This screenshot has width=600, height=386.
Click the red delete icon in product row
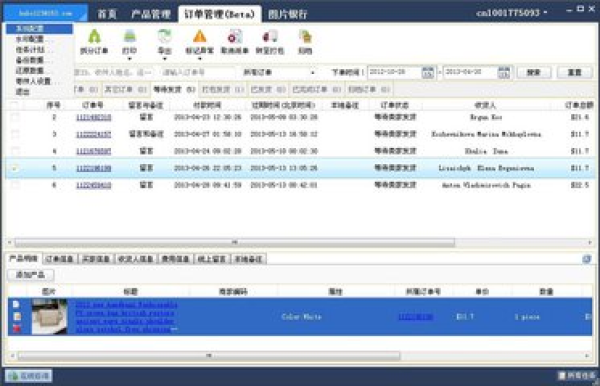tap(16, 328)
